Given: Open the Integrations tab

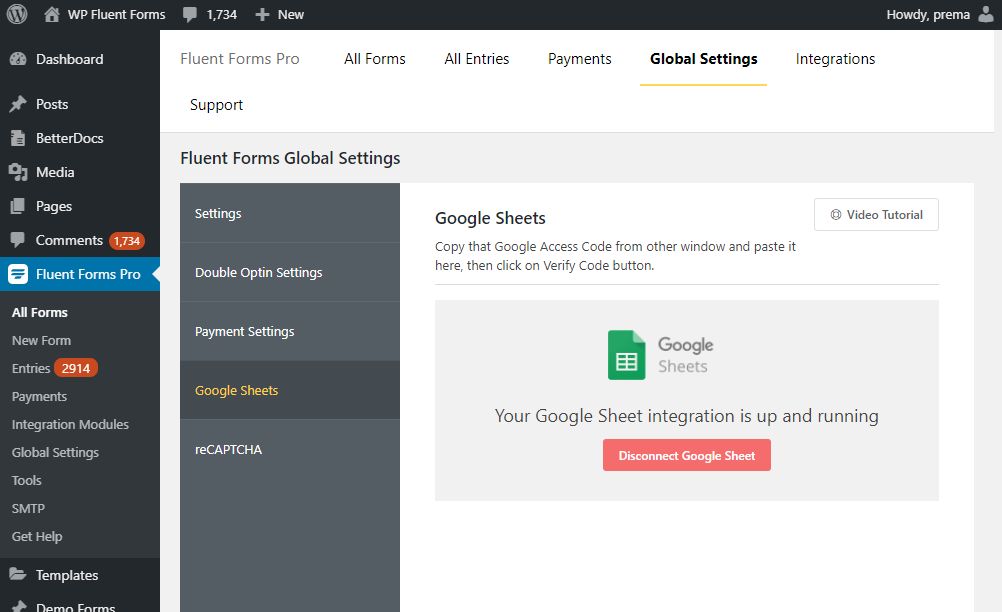Looking at the screenshot, I should coord(835,59).
